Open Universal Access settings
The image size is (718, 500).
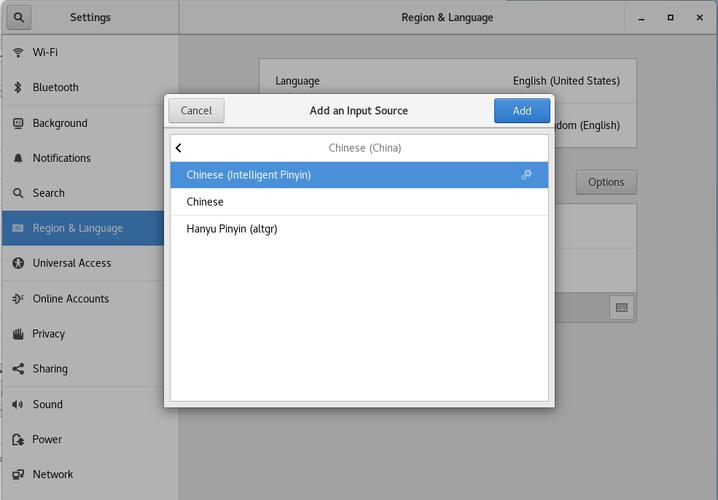click(x=83, y=263)
